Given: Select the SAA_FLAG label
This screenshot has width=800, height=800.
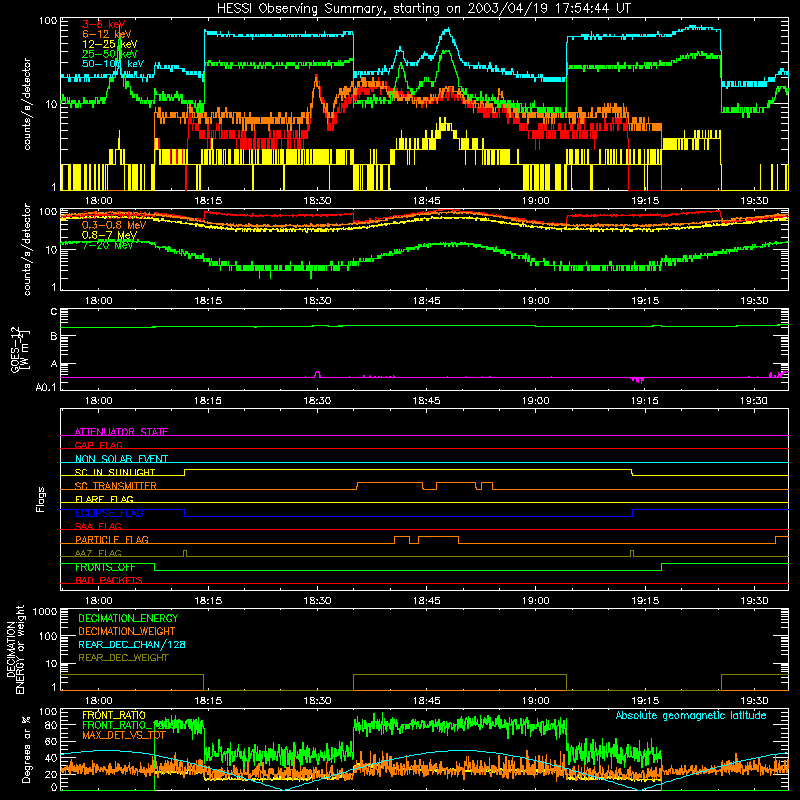Looking at the screenshot, I should (x=98, y=526).
